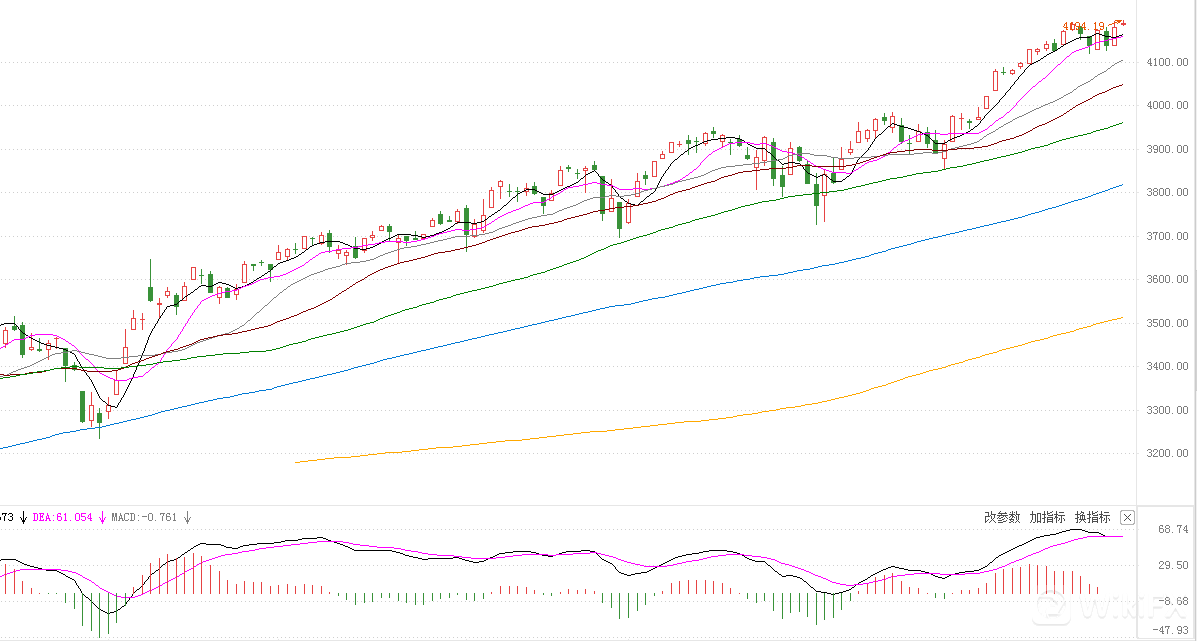Switch indicator via 换指标
The height and width of the screenshot is (641, 1197).
[1092, 517]
